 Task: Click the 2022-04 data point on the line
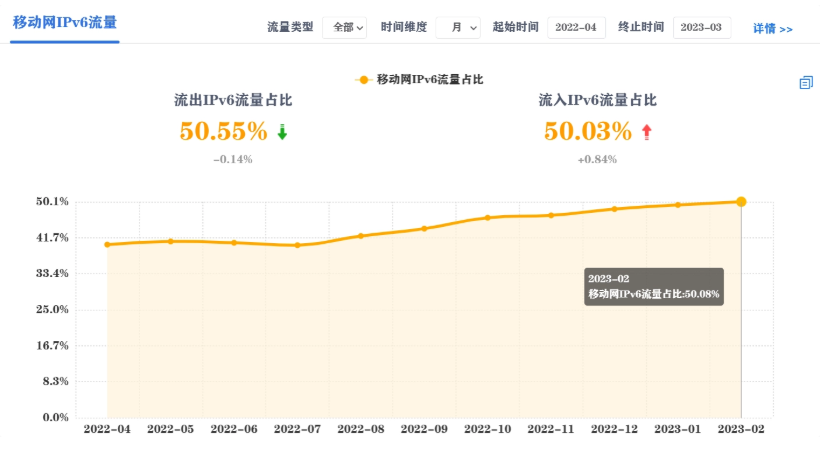pos(107,244)
